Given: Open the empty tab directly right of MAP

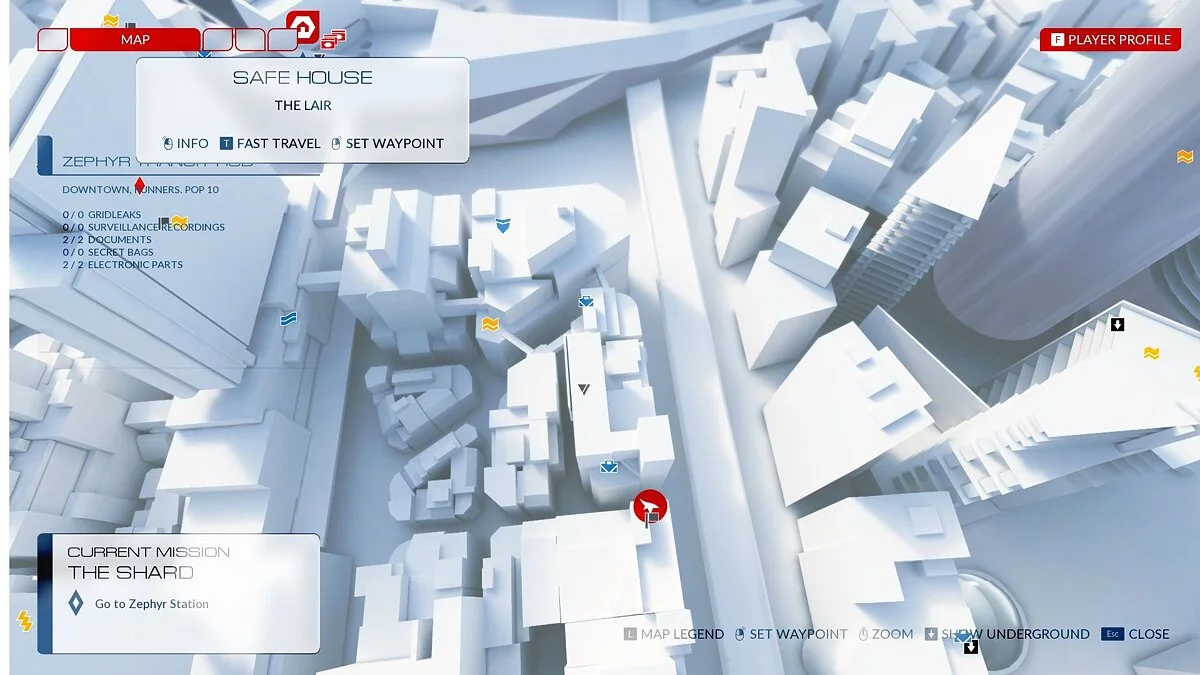Looking at the screenshot, I should [218, 40].
